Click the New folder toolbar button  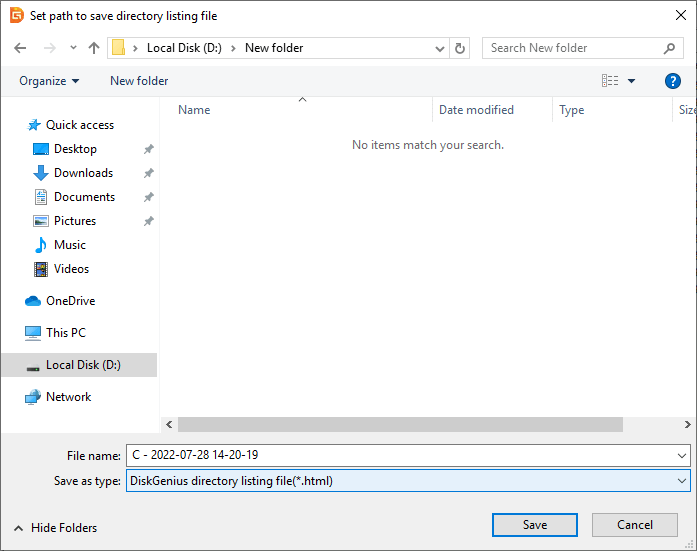point(139,81)
